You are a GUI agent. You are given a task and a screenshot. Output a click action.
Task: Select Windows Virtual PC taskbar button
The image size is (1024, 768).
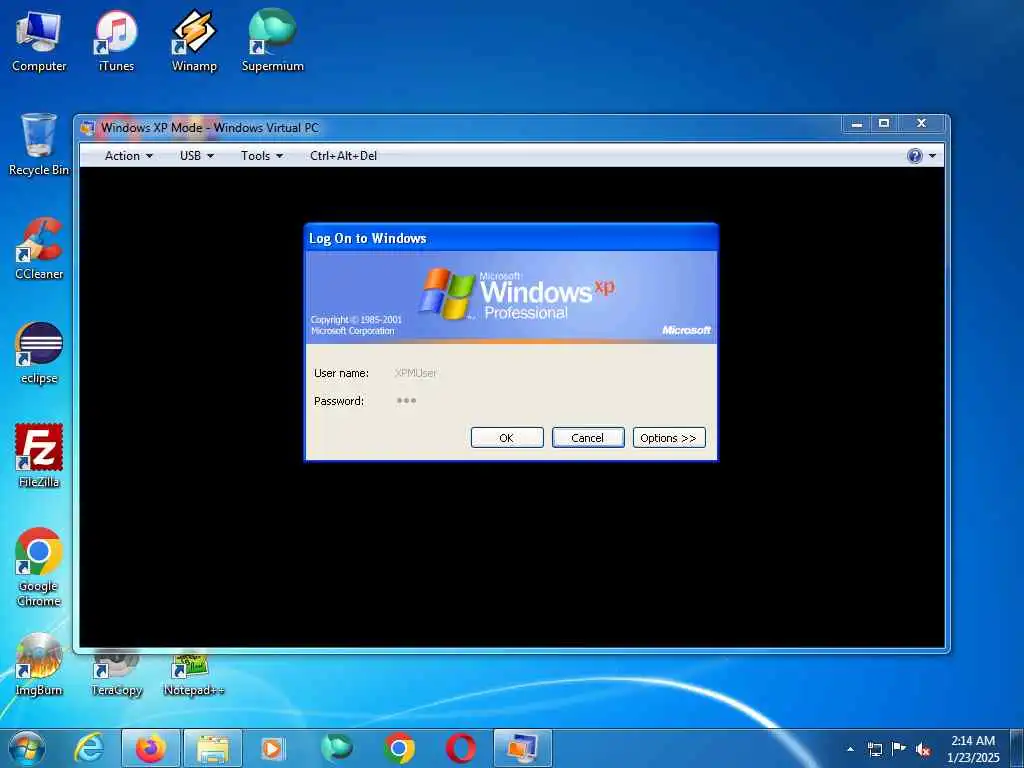pos(523,748)
